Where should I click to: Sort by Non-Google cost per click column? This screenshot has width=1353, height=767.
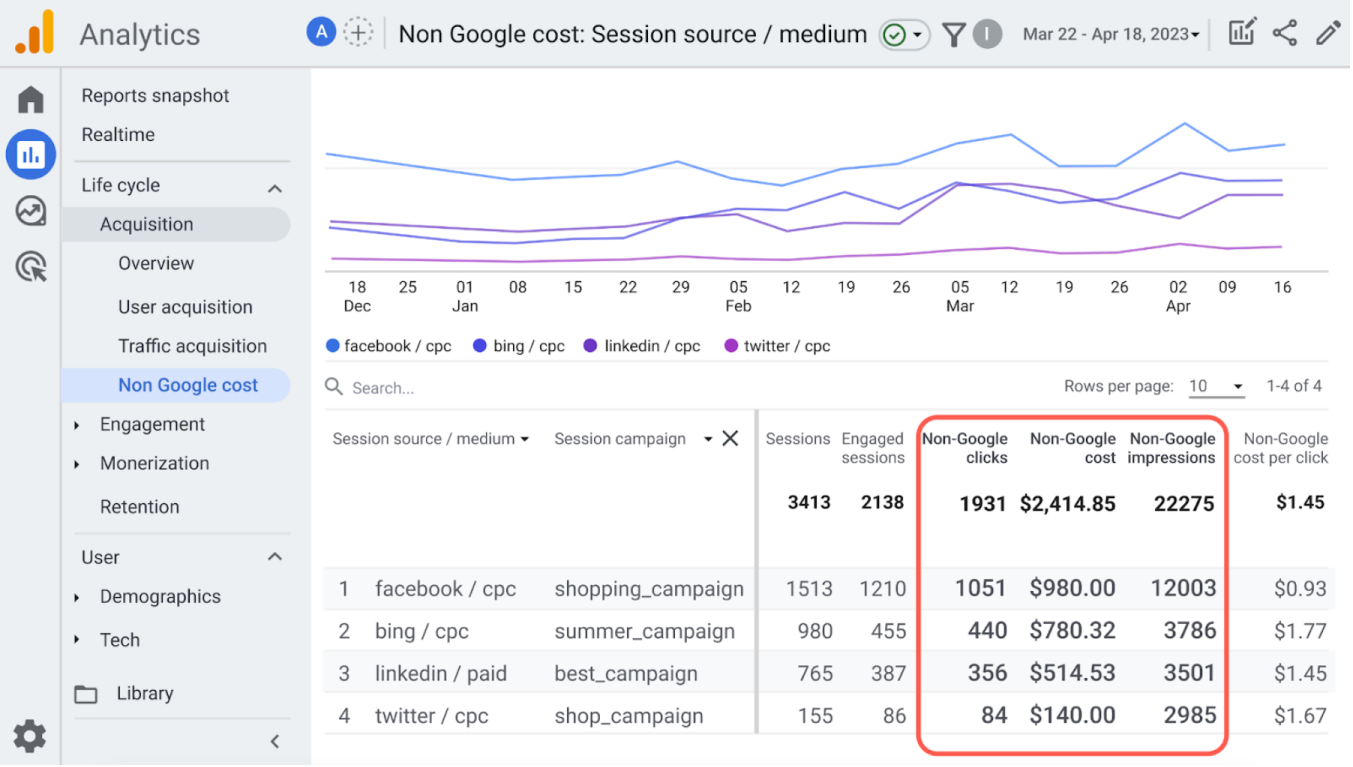[x=1281, y=448]
